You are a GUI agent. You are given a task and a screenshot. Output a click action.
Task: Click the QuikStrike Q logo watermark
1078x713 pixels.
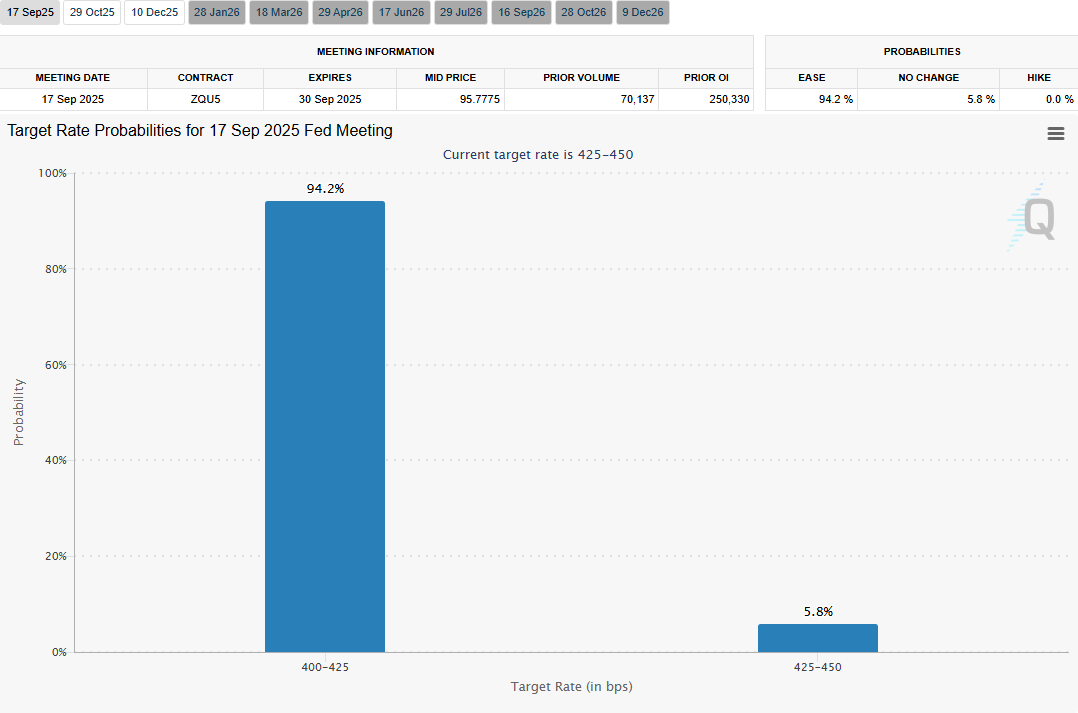(1031, 218)
